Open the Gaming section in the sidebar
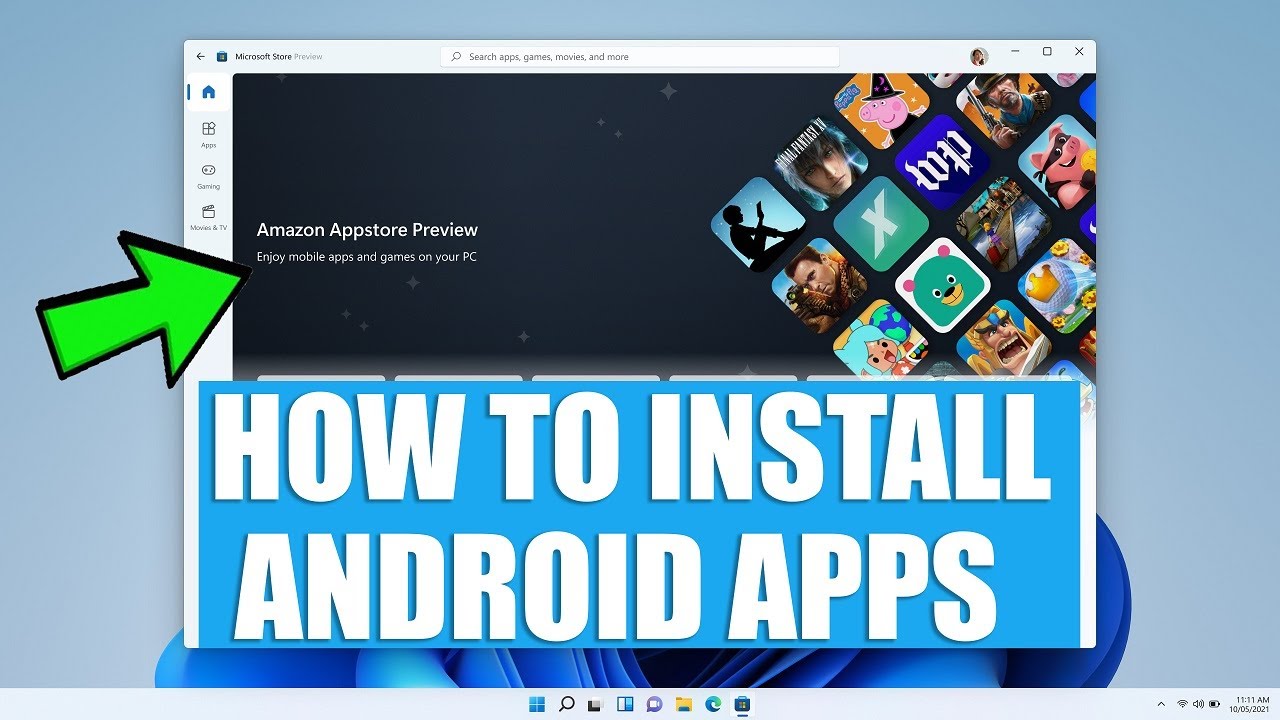The height and width of the screenshot is (720, 1280). (x=208, y=175)
